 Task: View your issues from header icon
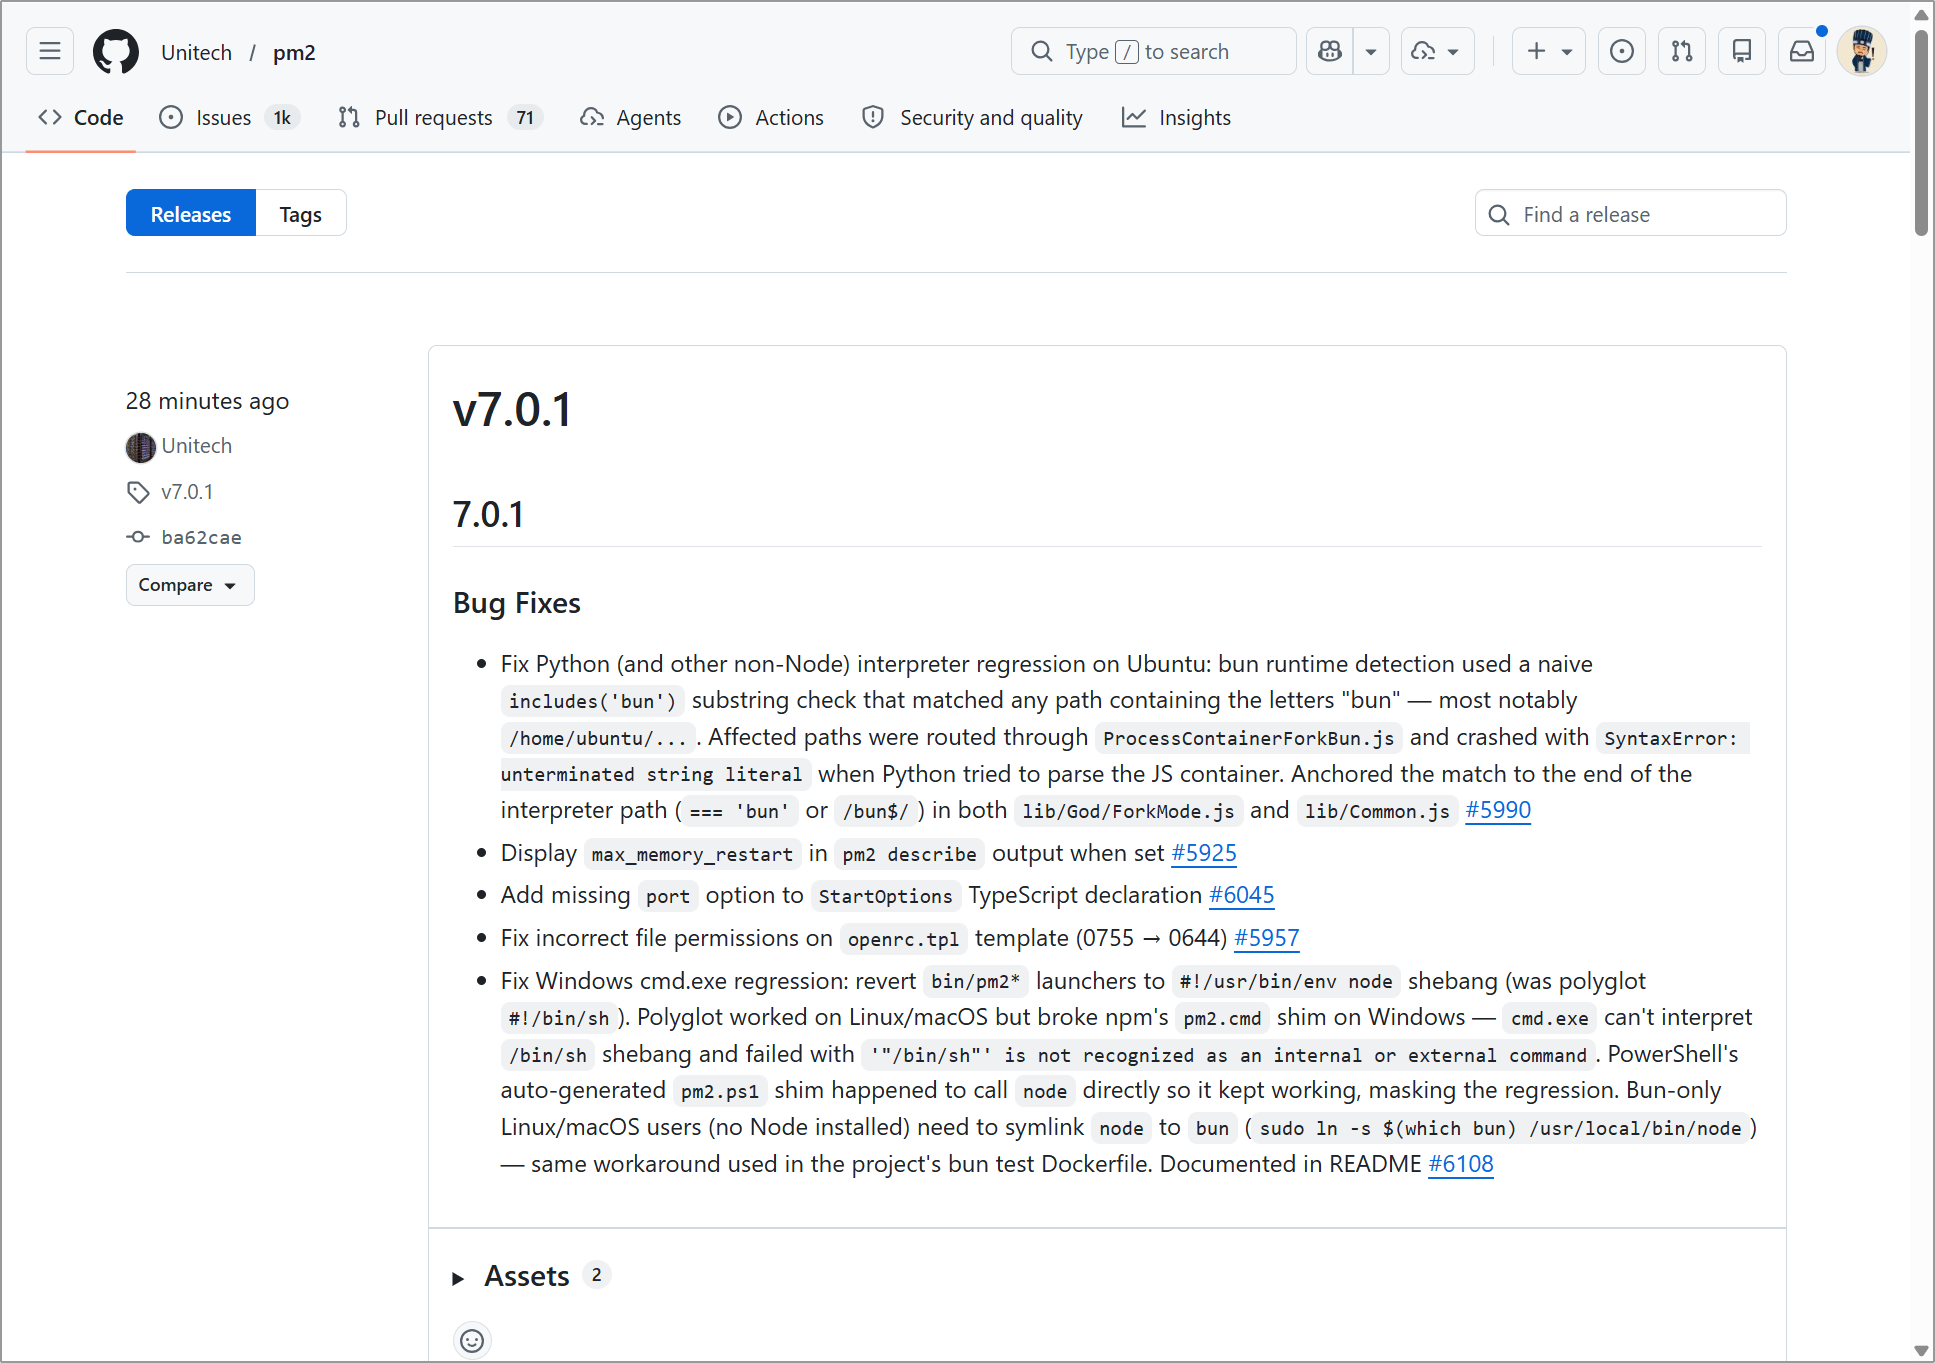[1622, 51]
